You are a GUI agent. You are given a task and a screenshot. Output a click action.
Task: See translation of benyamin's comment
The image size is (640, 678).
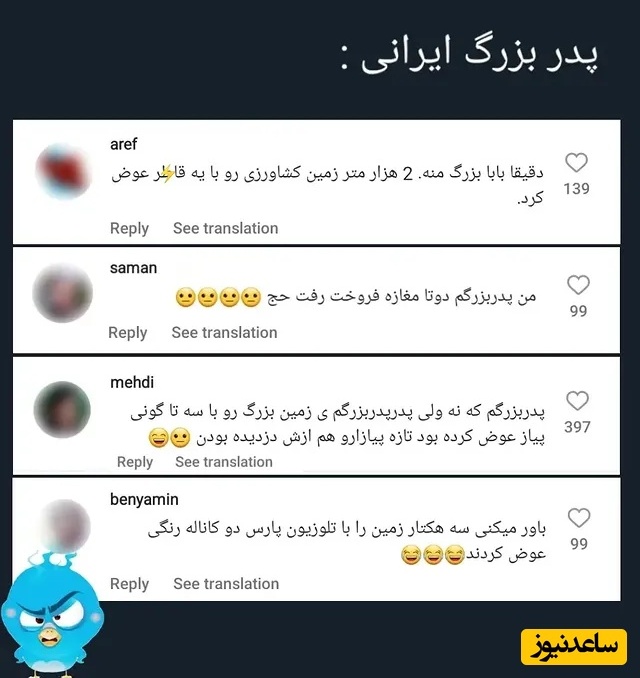[x=226, y=584]
